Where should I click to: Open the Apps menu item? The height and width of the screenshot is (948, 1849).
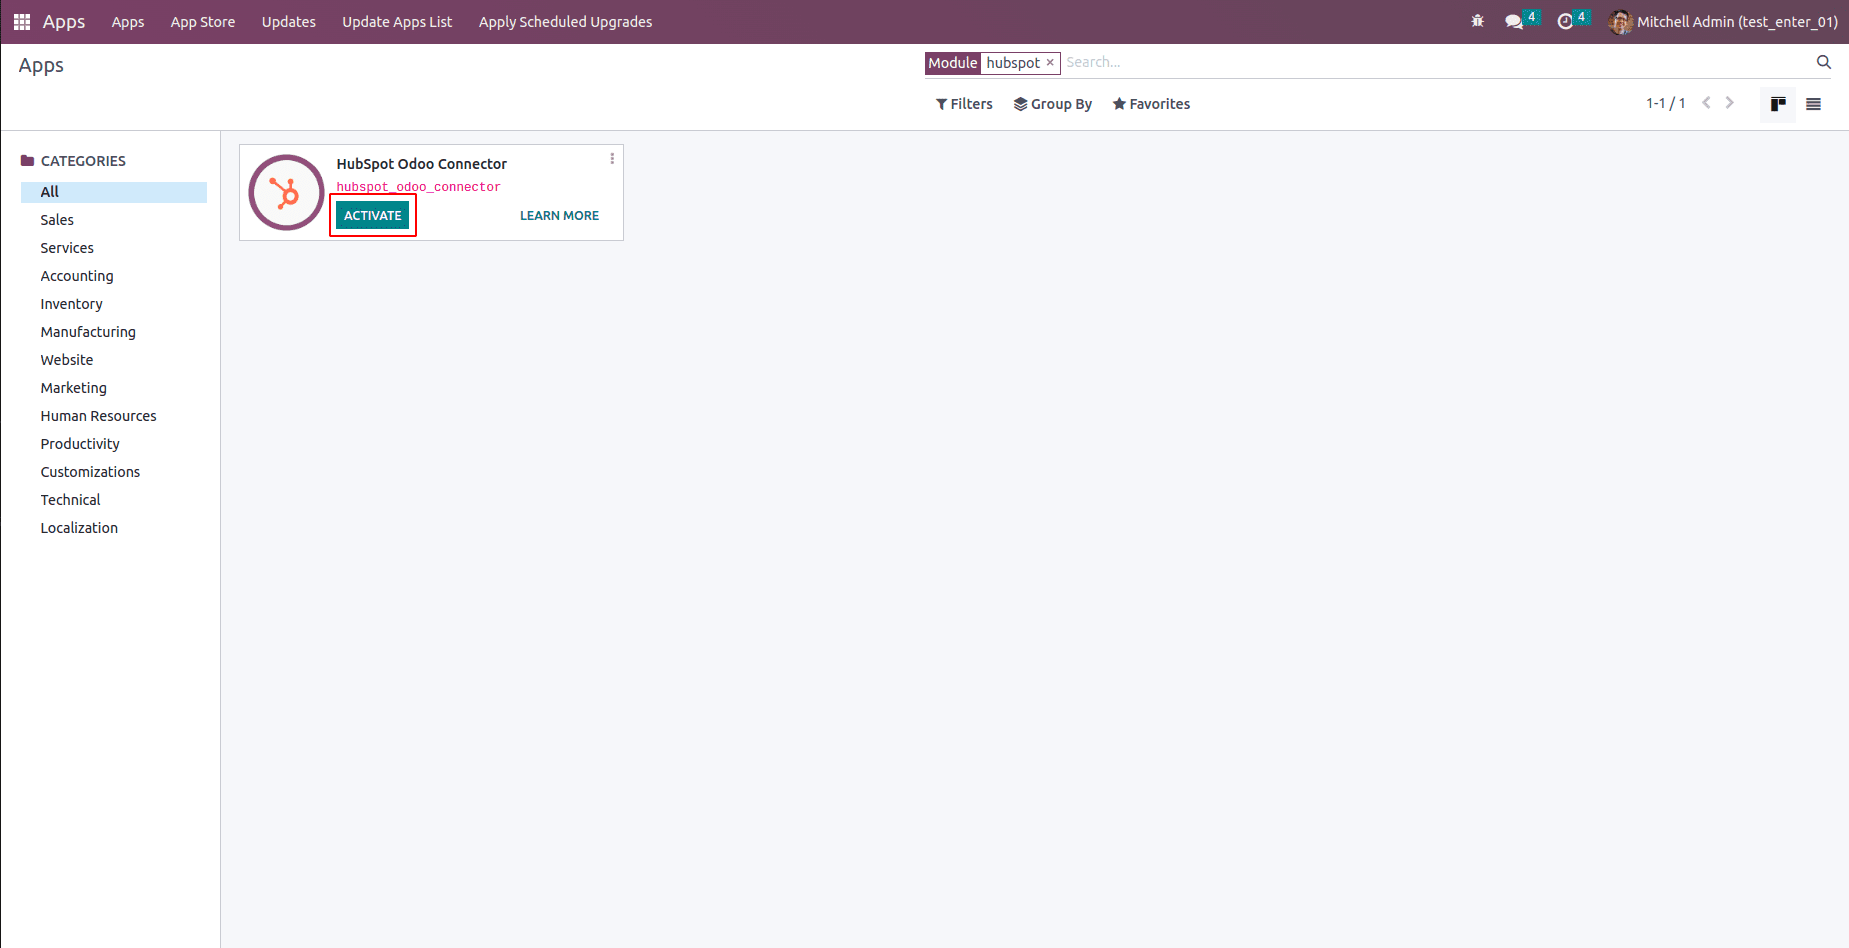(128, 22)
